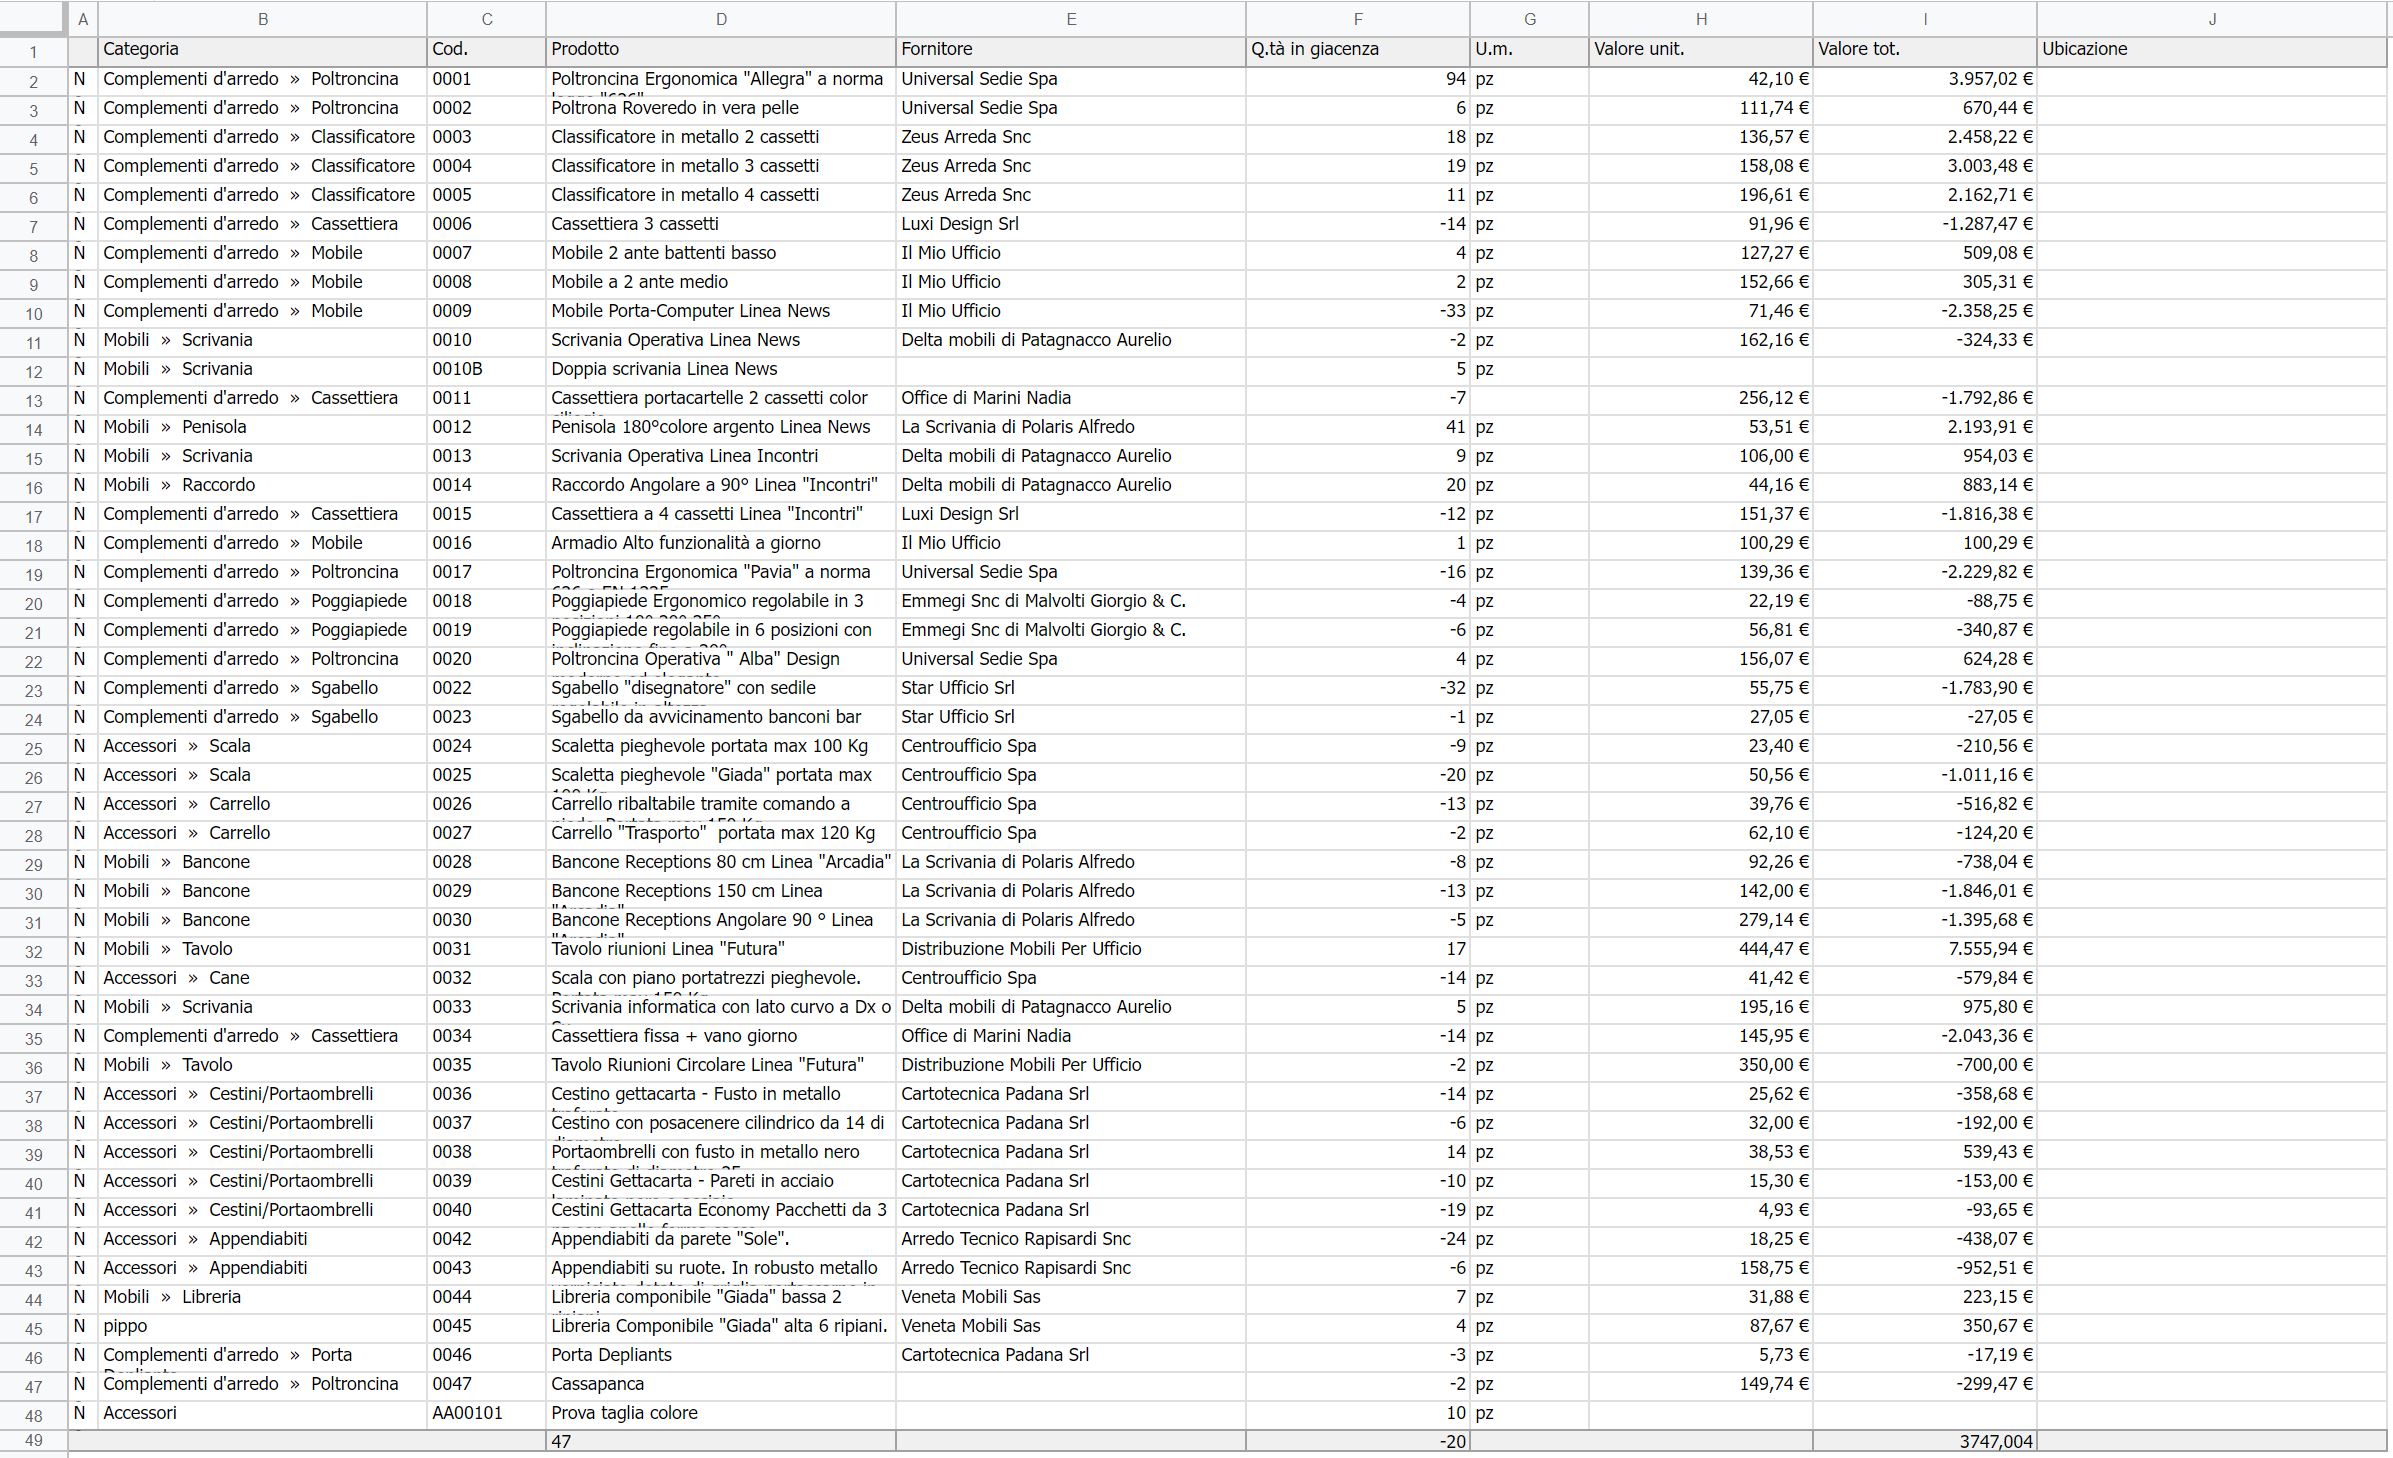This screenshot has height=1458, width=2393.
Task: Select 'Bancone Receptions 80 cm' product cell
Action: (721, 863)
